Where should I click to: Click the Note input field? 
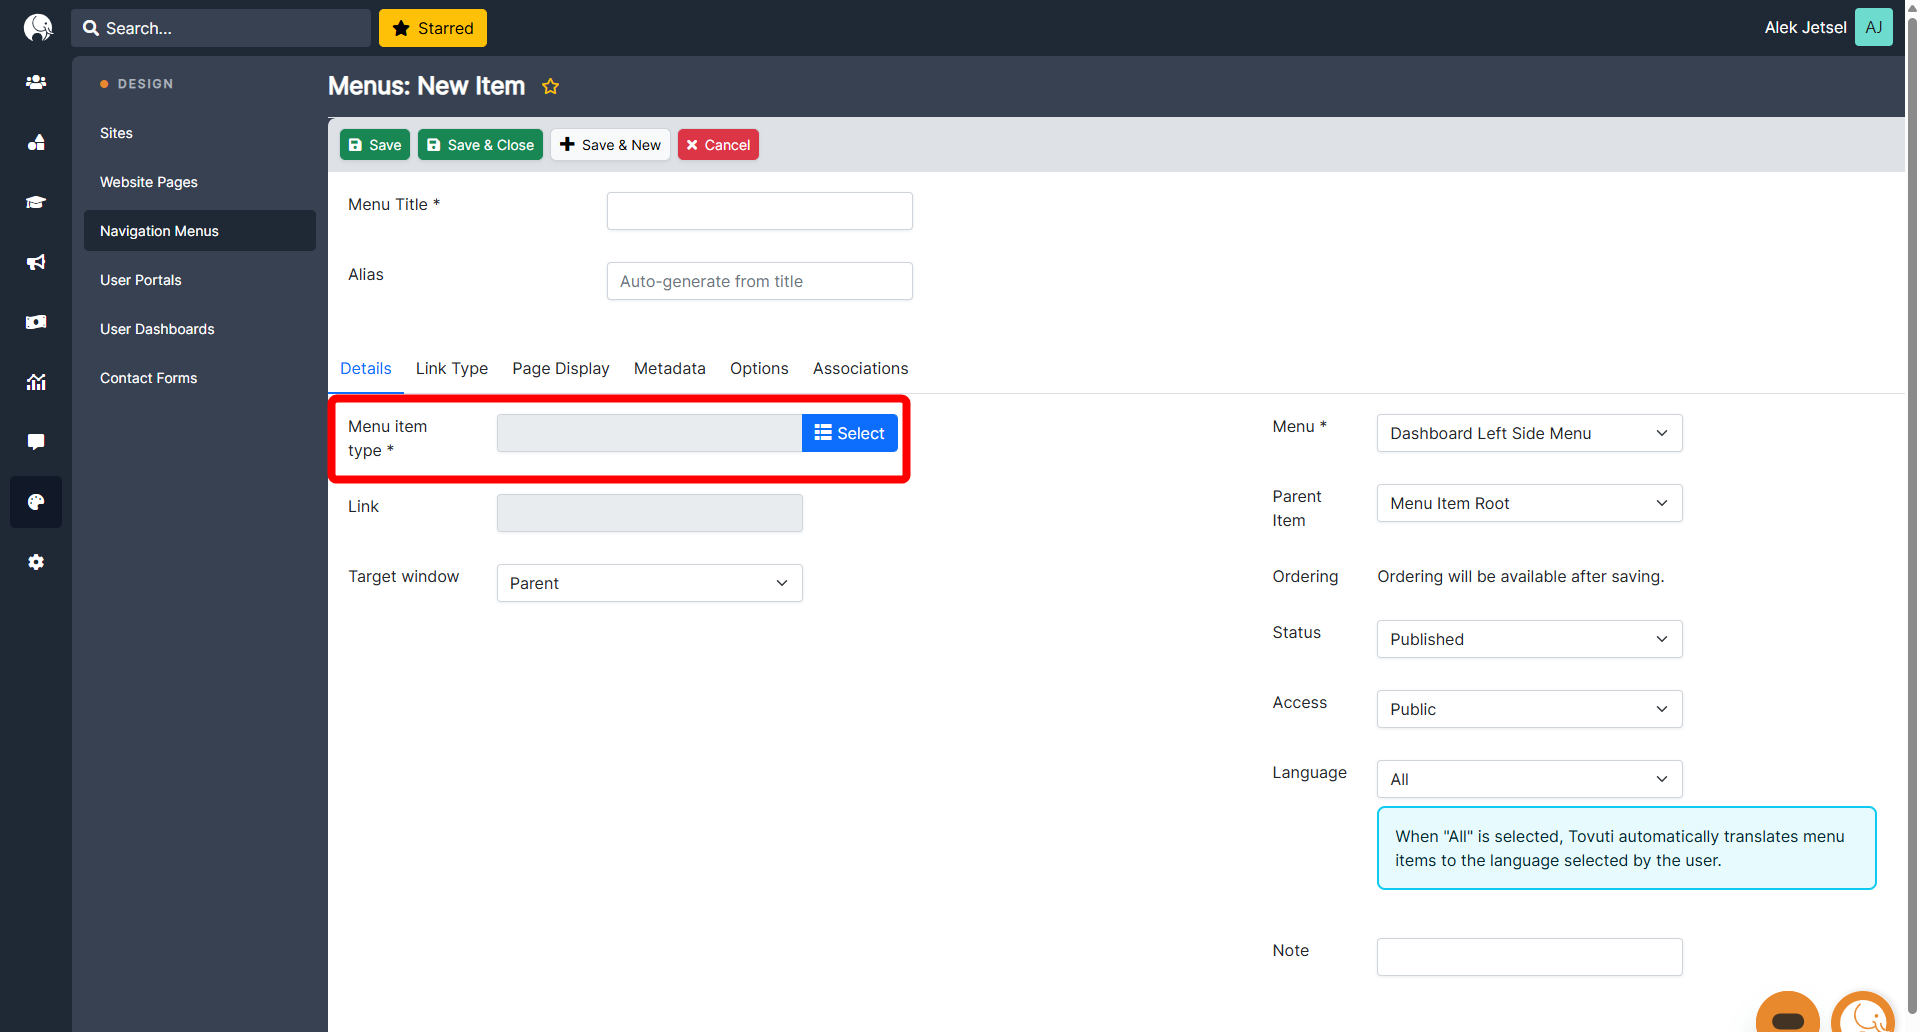[1529, 957]
